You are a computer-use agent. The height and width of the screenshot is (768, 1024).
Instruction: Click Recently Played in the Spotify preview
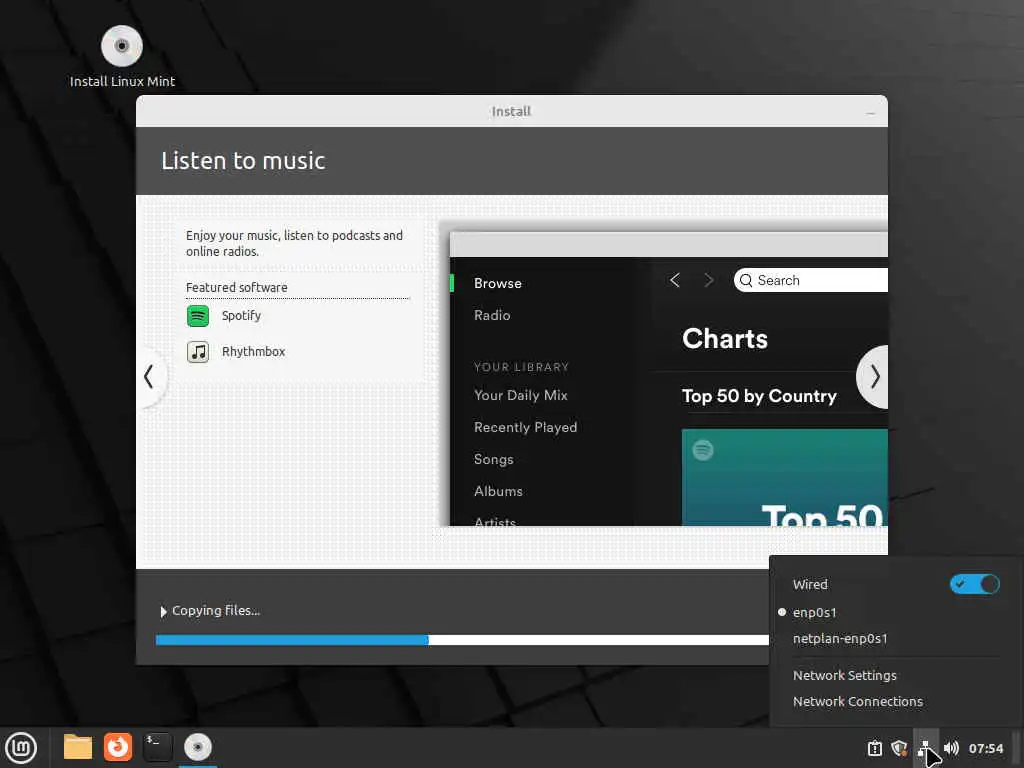point(526,428)
